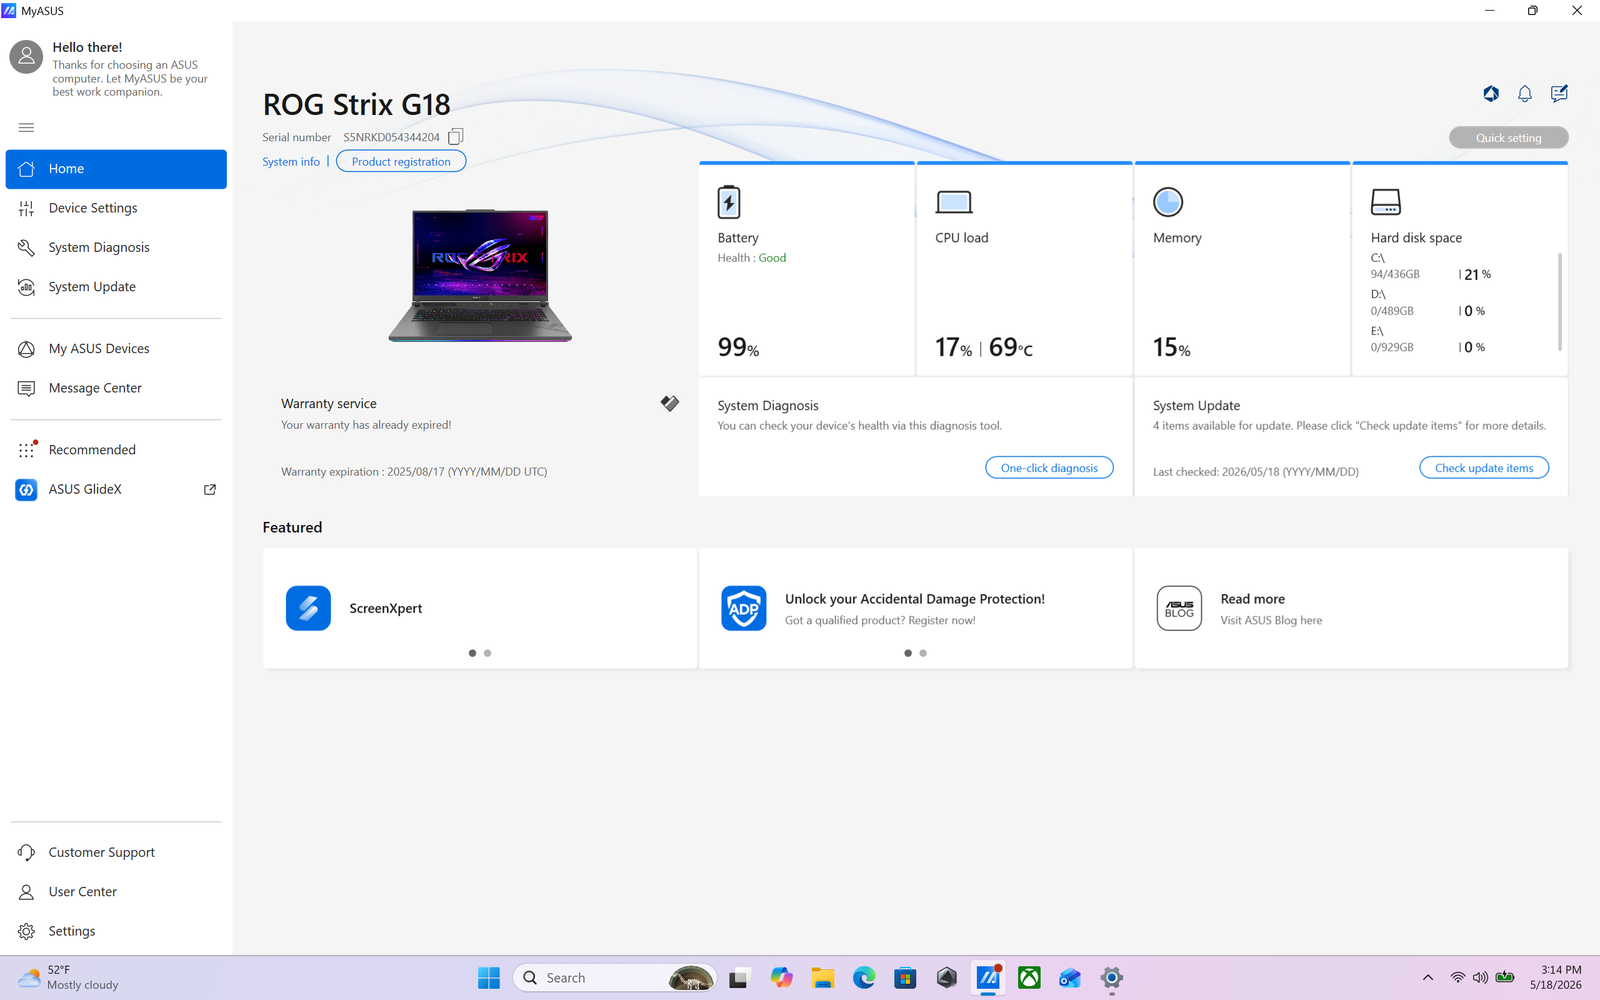The height and width of the screenshot is (1000, 1600).
Task: Launch Microsoft Edge from the taskbar
Action: click(864, 978)
